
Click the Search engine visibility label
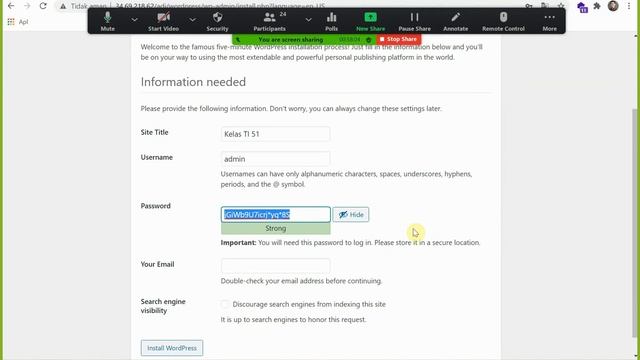[x=163, y=306]
